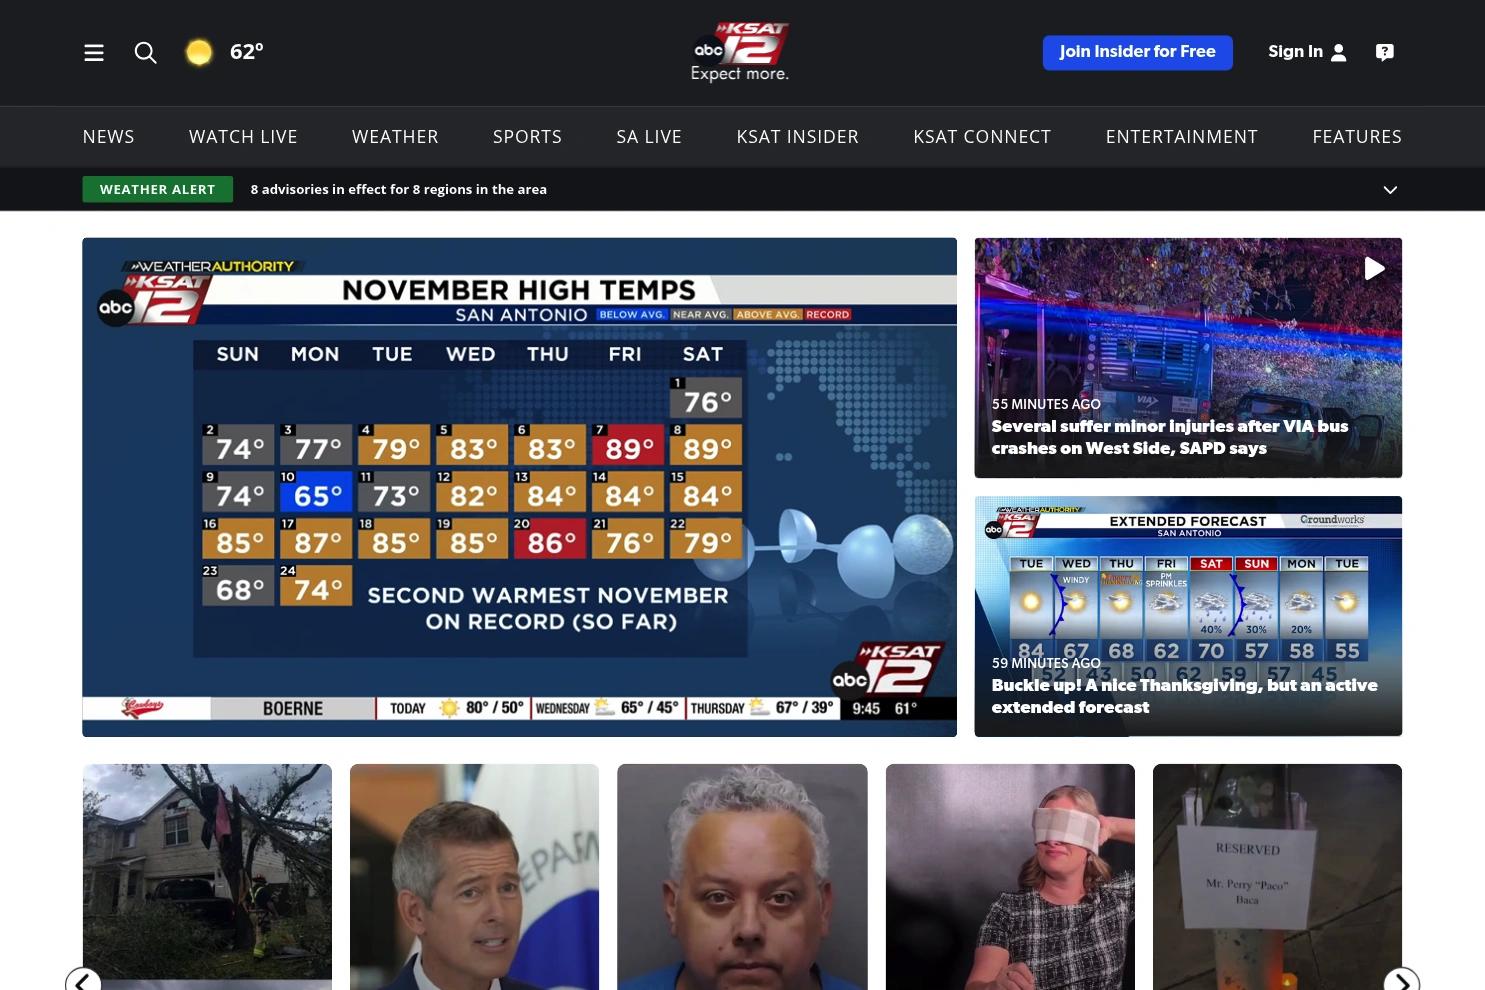Click the user profile icon
The height and width of the screenshot is (990, 1485).
pos(1339,52)
